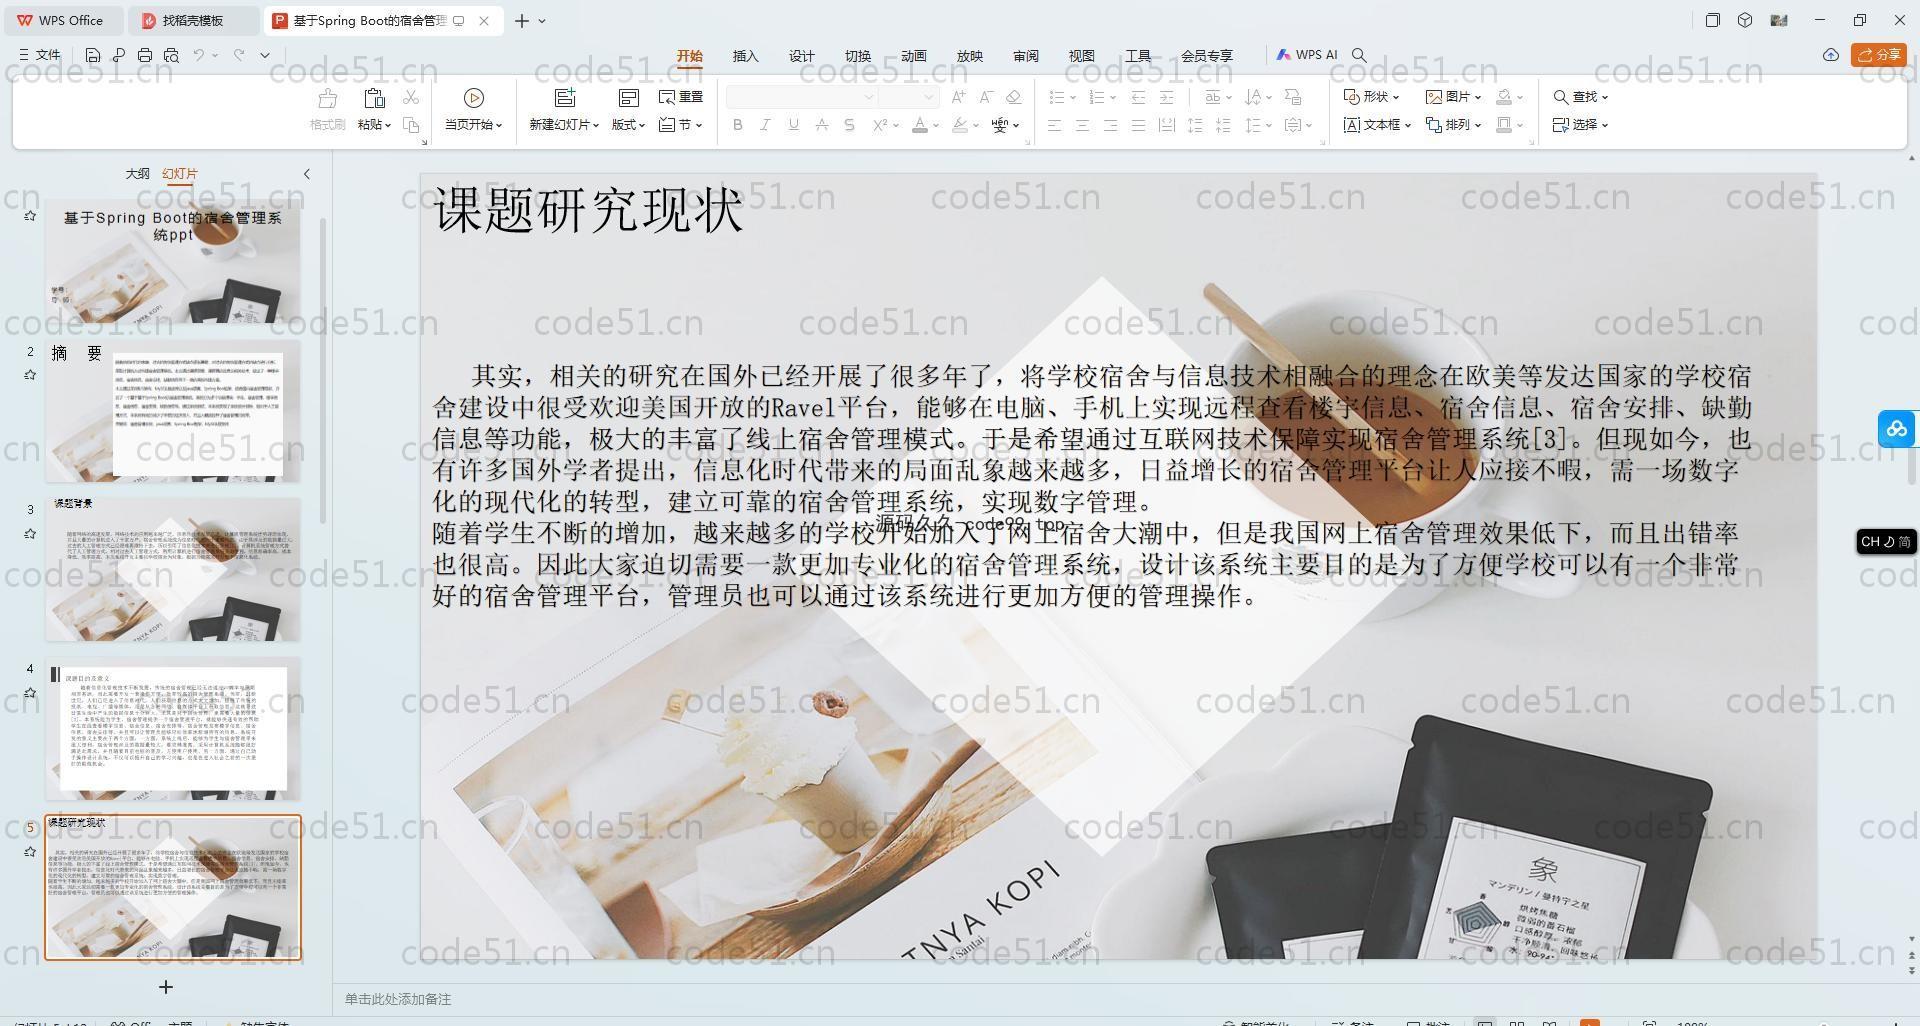1920x1026 pixels.
Task: Toggle underline formatting
Action: (x=793, y=125)
